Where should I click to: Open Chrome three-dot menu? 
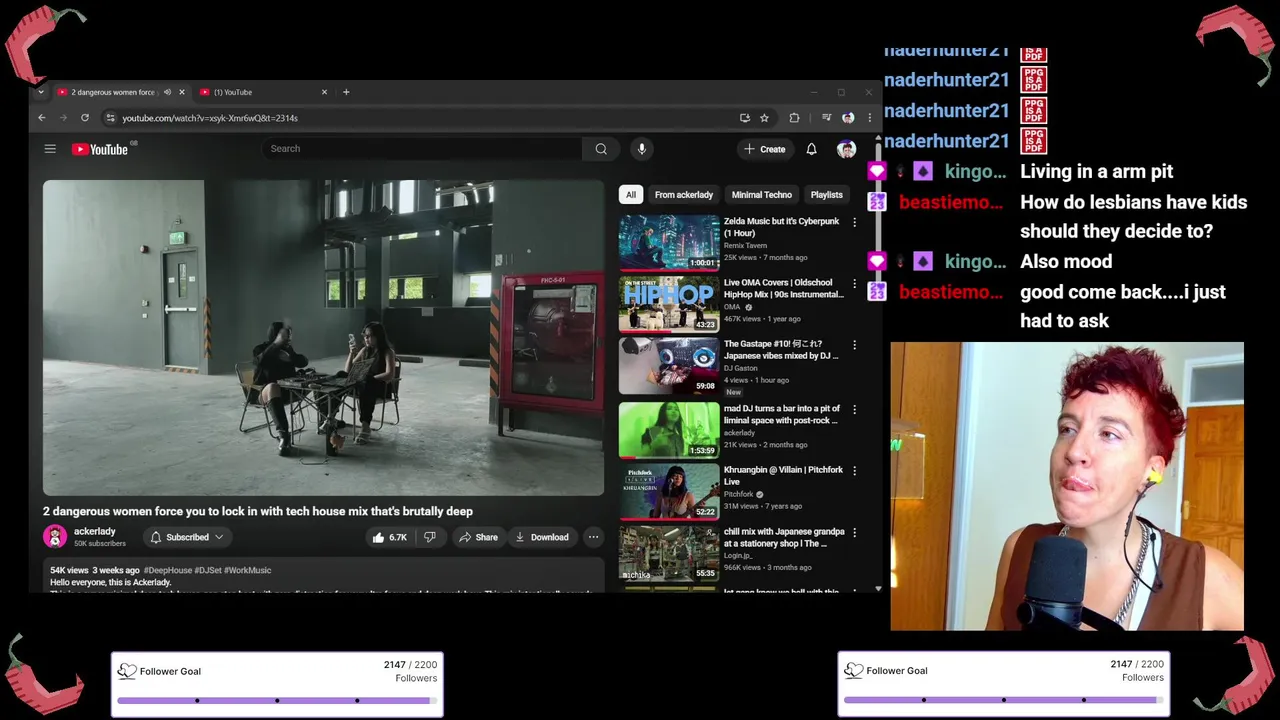[869, 118]
